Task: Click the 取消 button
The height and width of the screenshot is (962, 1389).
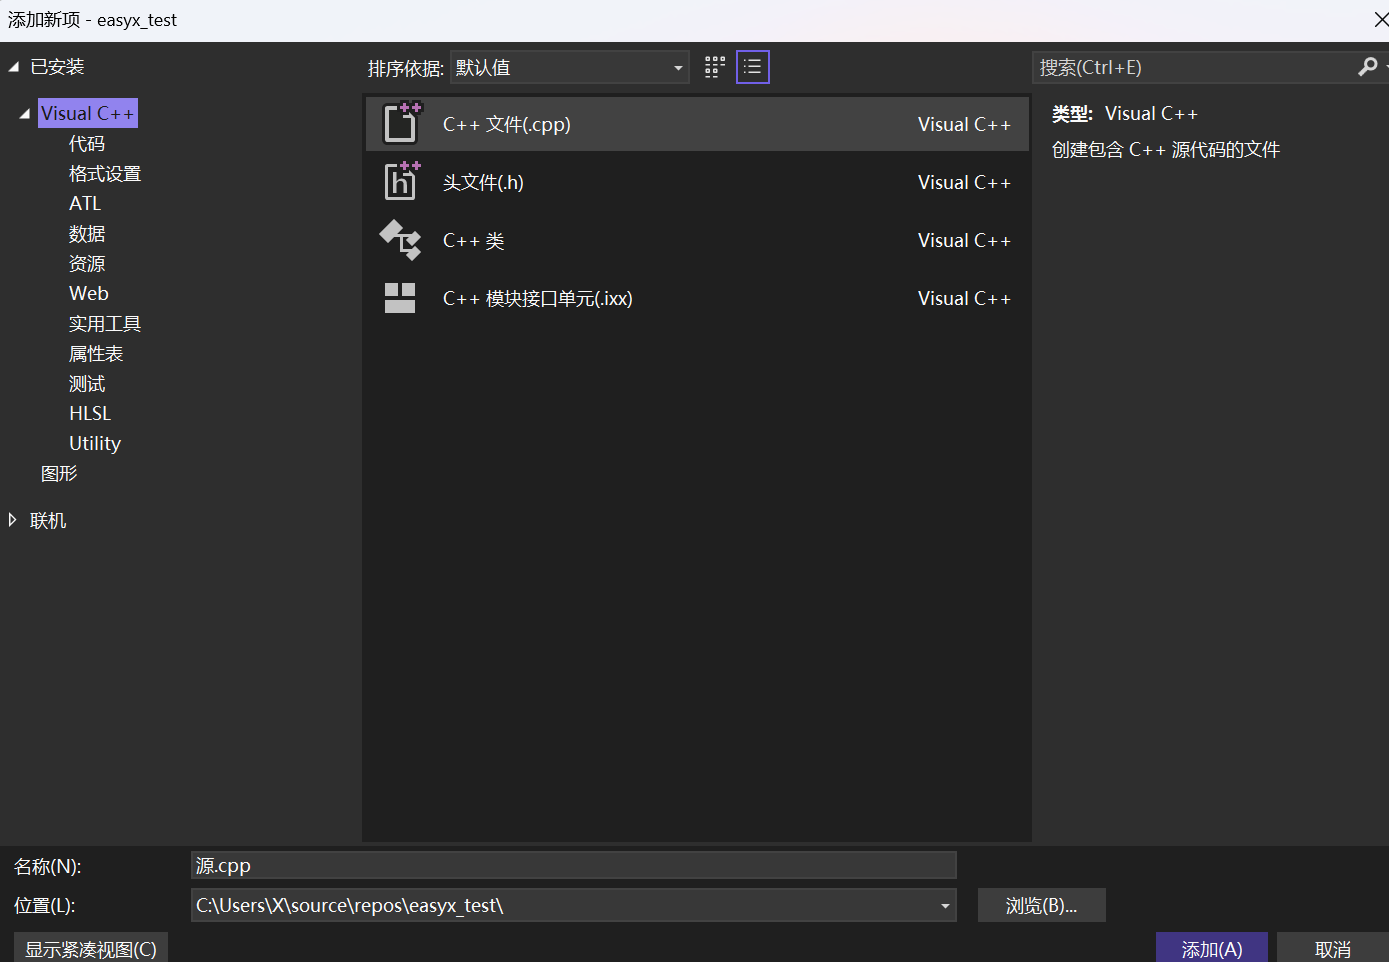Action: pyautogui.click(x=1333, y=948)
